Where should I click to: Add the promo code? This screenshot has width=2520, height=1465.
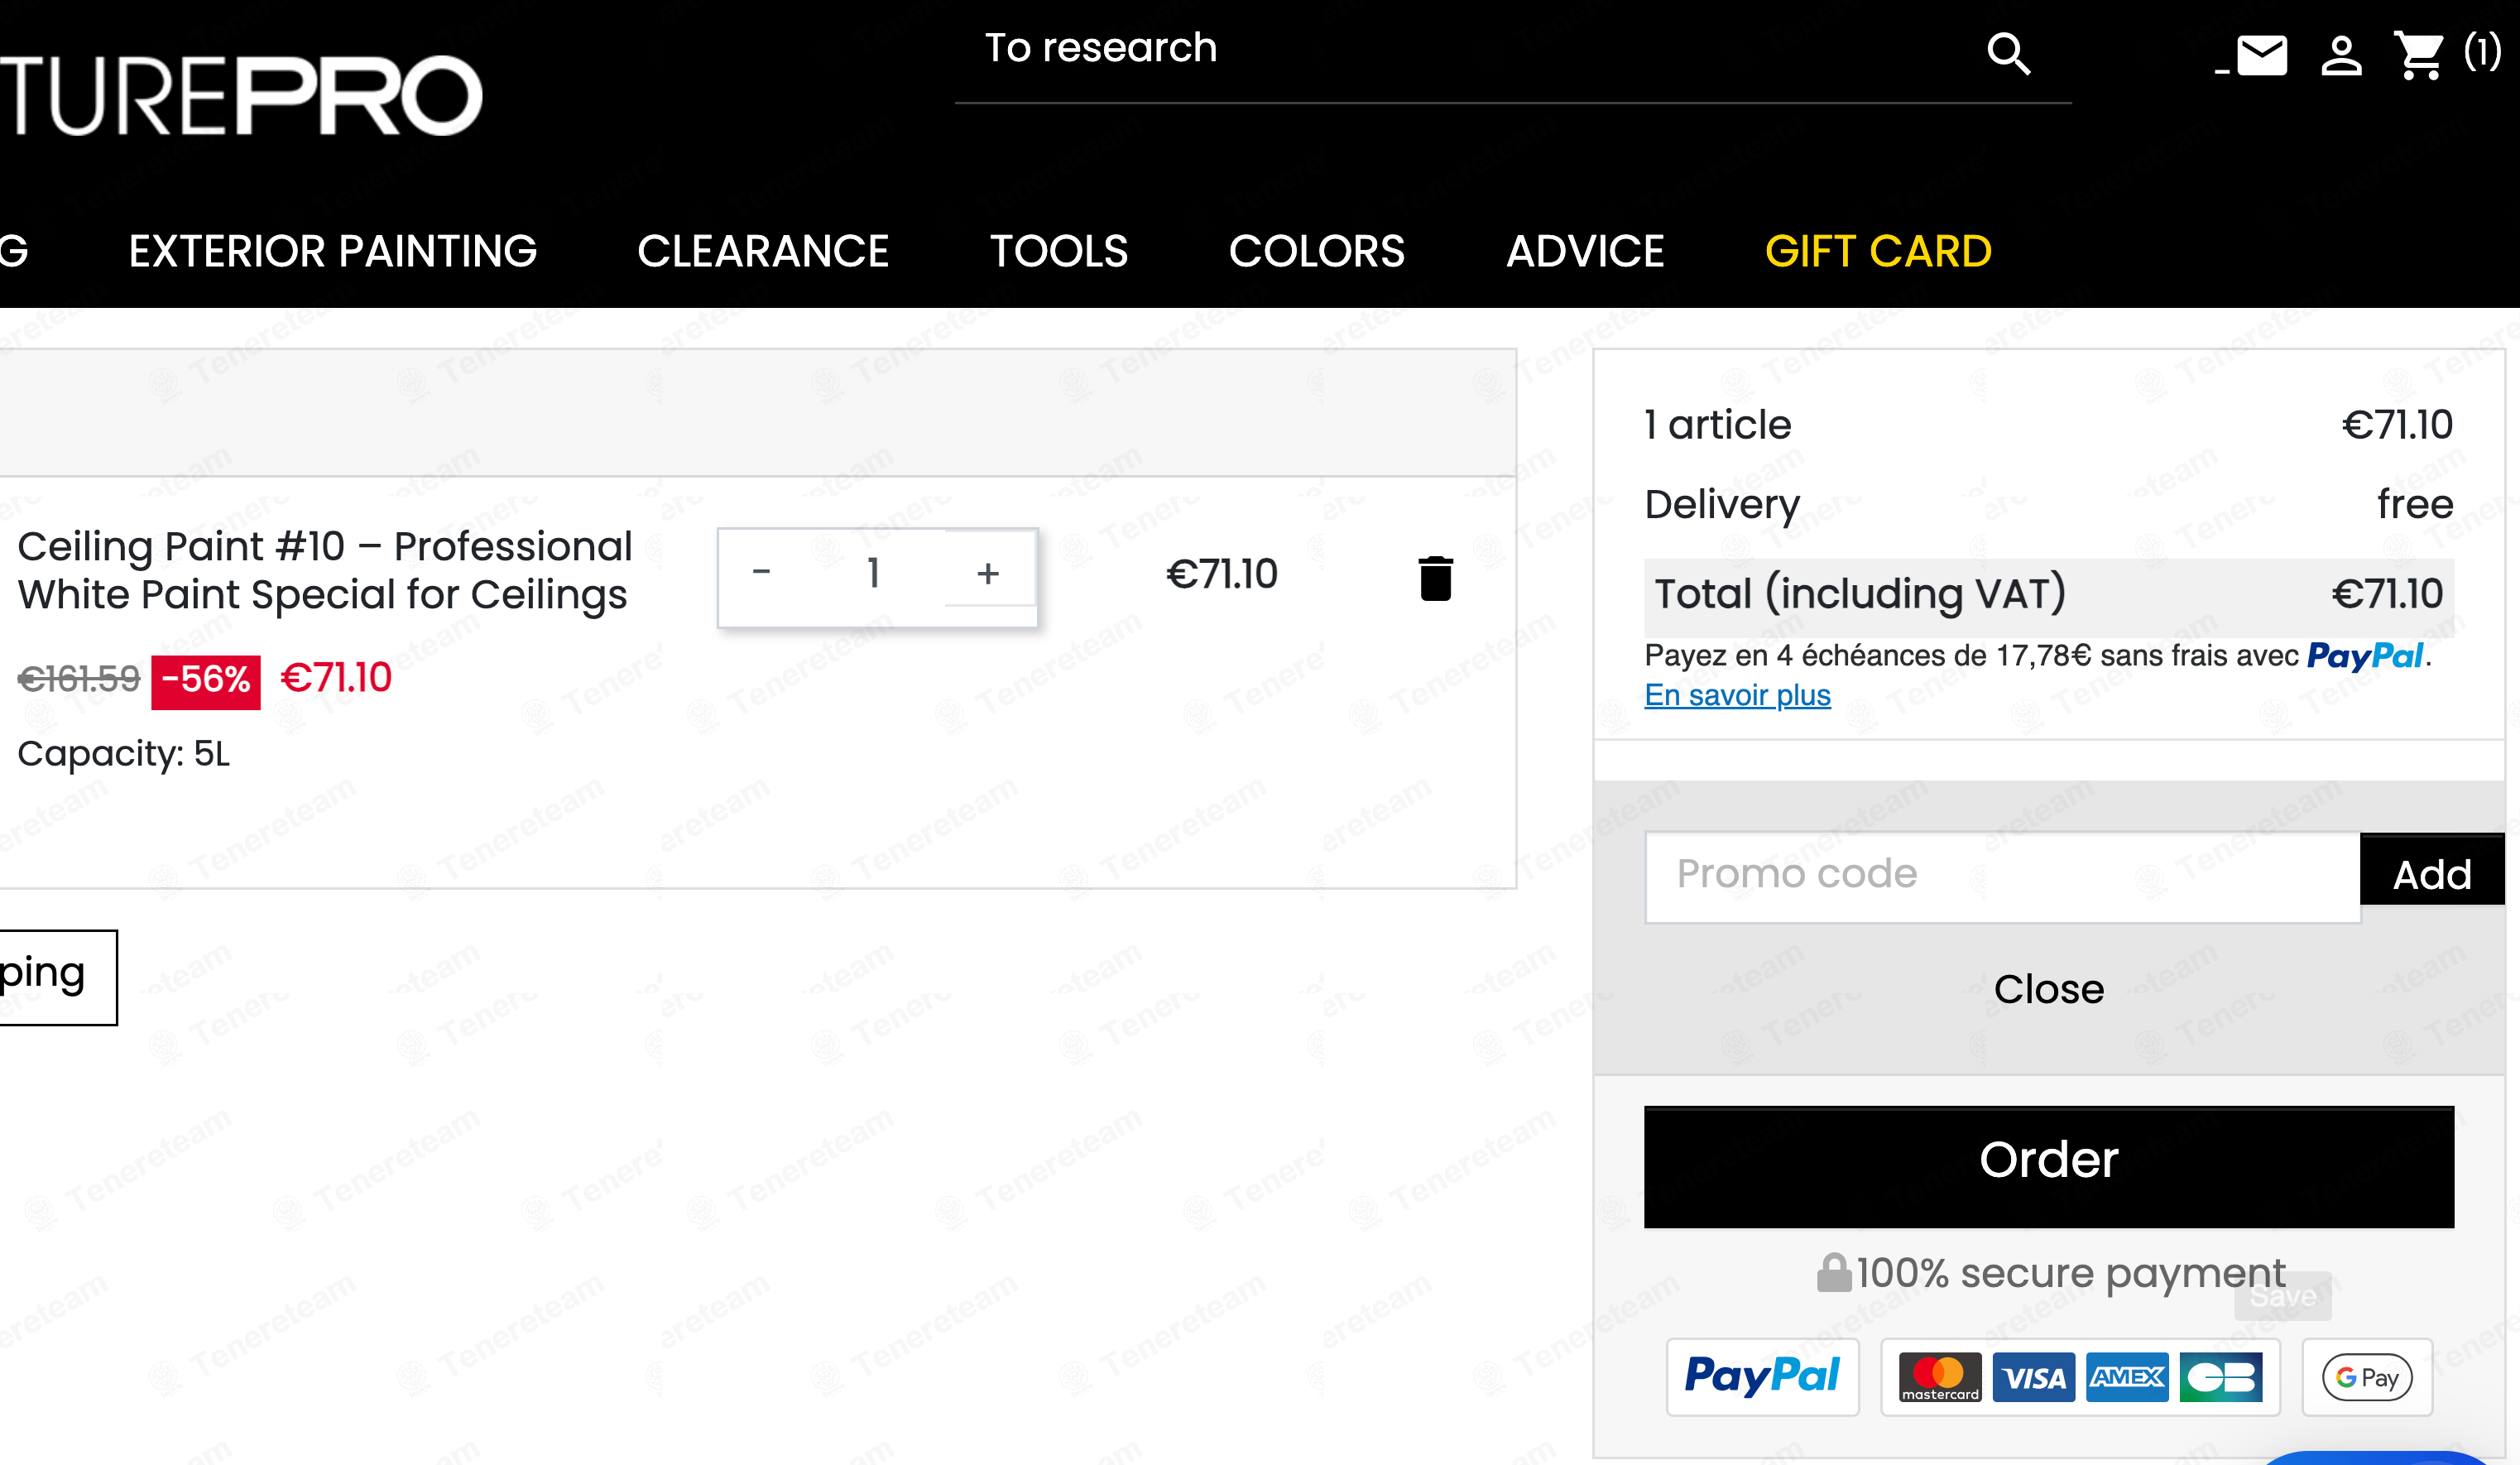[2432, 872]
